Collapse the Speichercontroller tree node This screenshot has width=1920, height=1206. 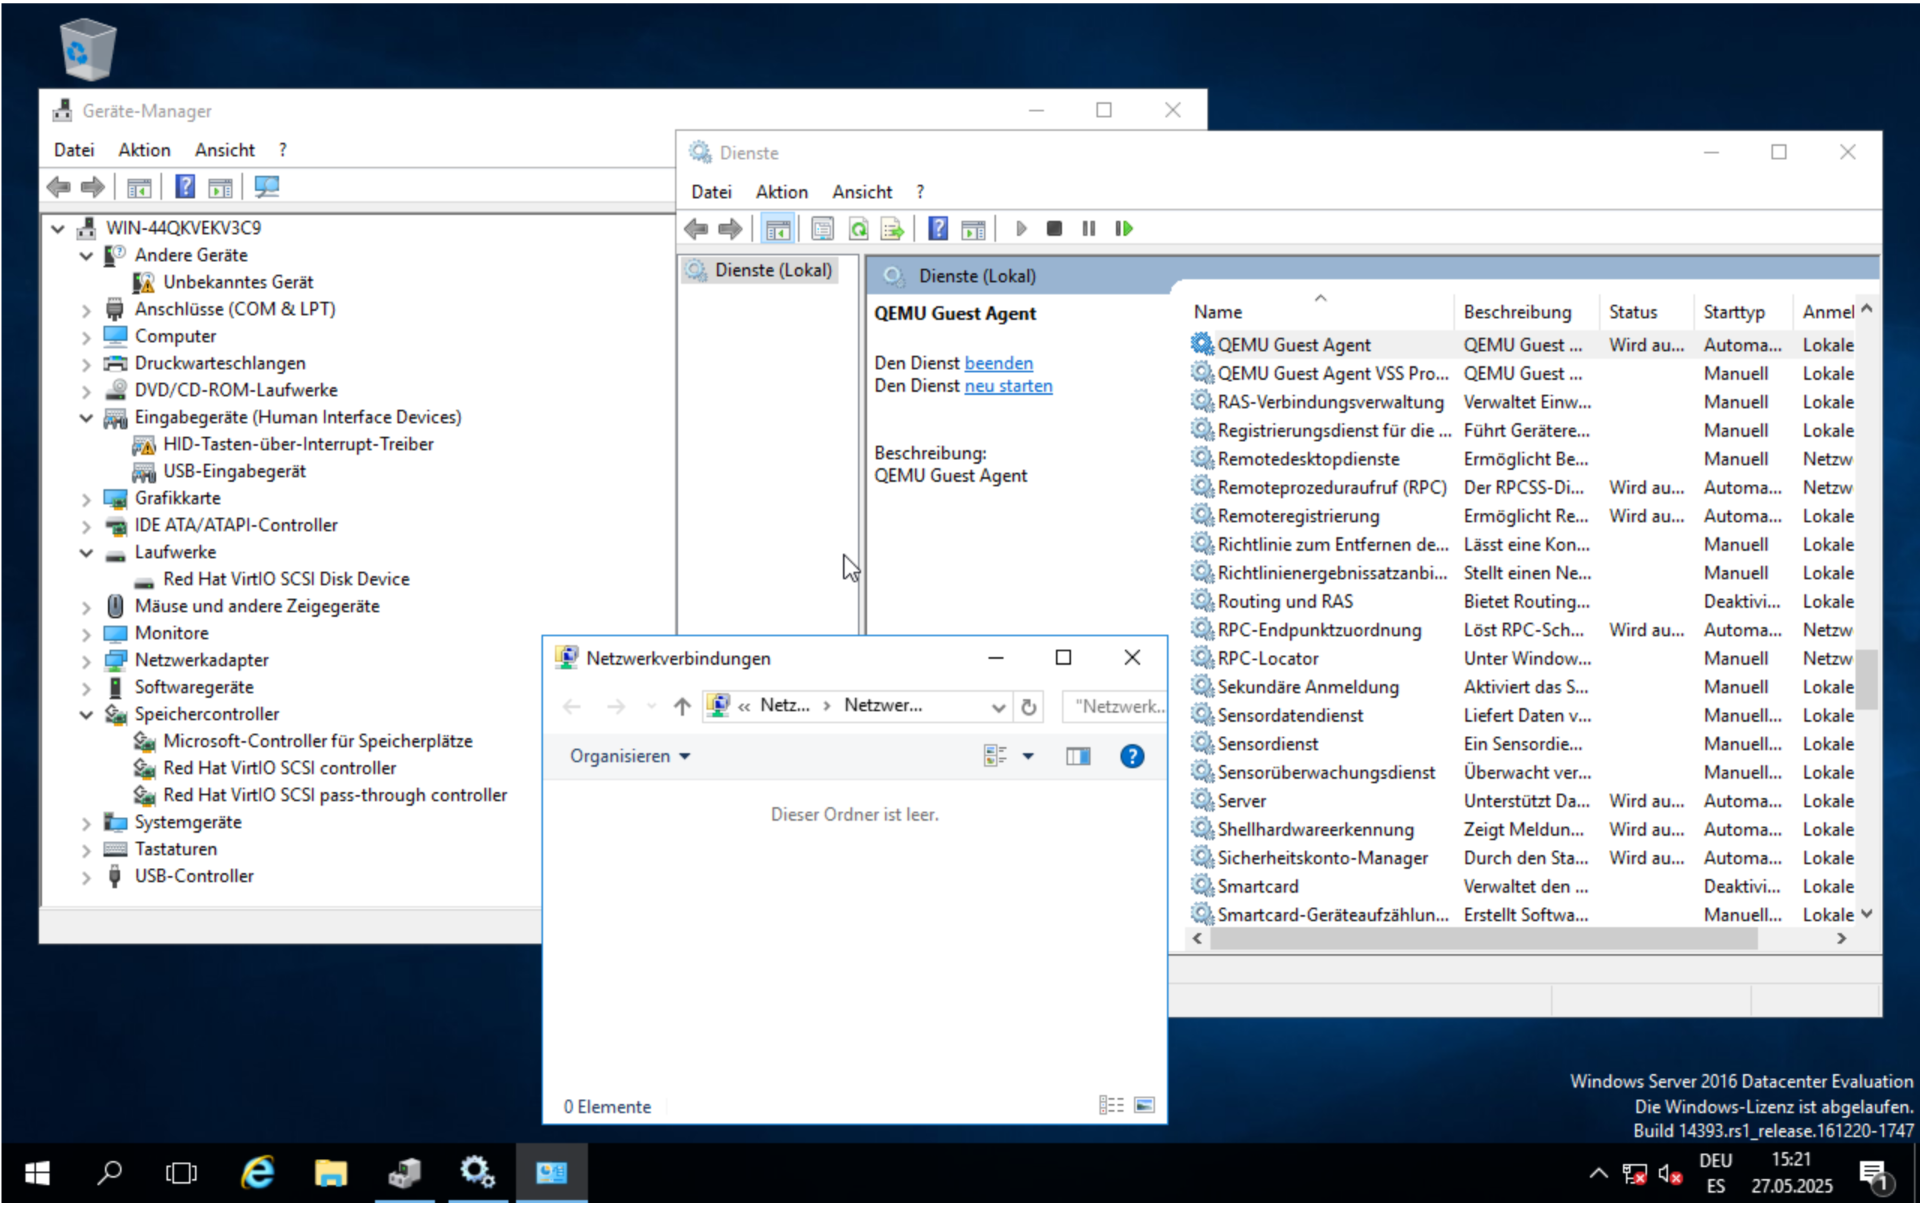[x=86, y=715]
